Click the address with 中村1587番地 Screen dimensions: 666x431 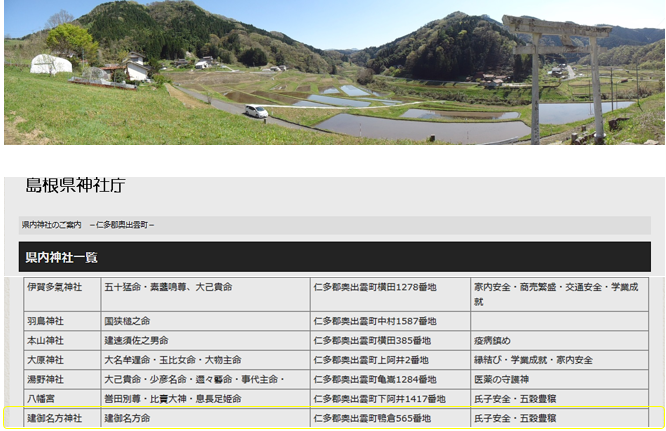click(x=390, y=321)
